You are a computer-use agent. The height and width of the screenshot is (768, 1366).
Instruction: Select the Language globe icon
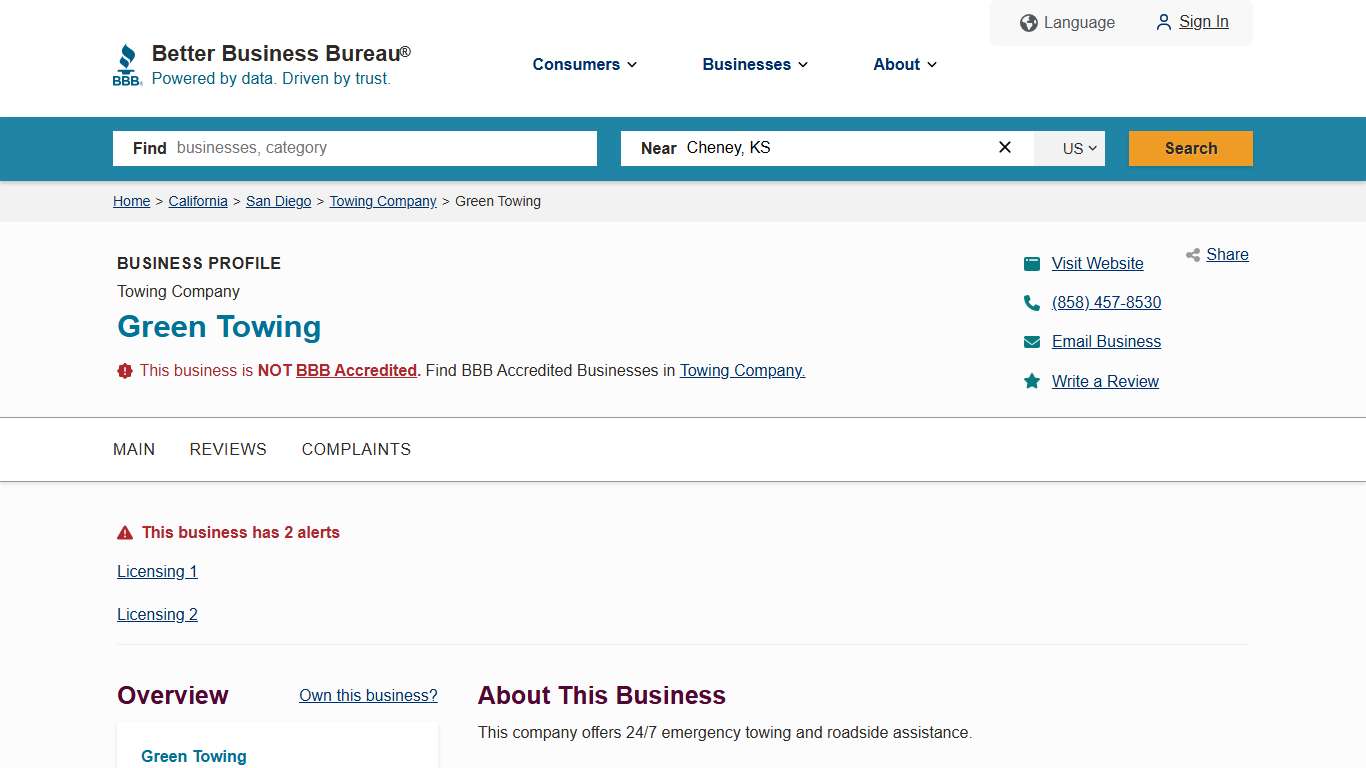coord(1028,22)
